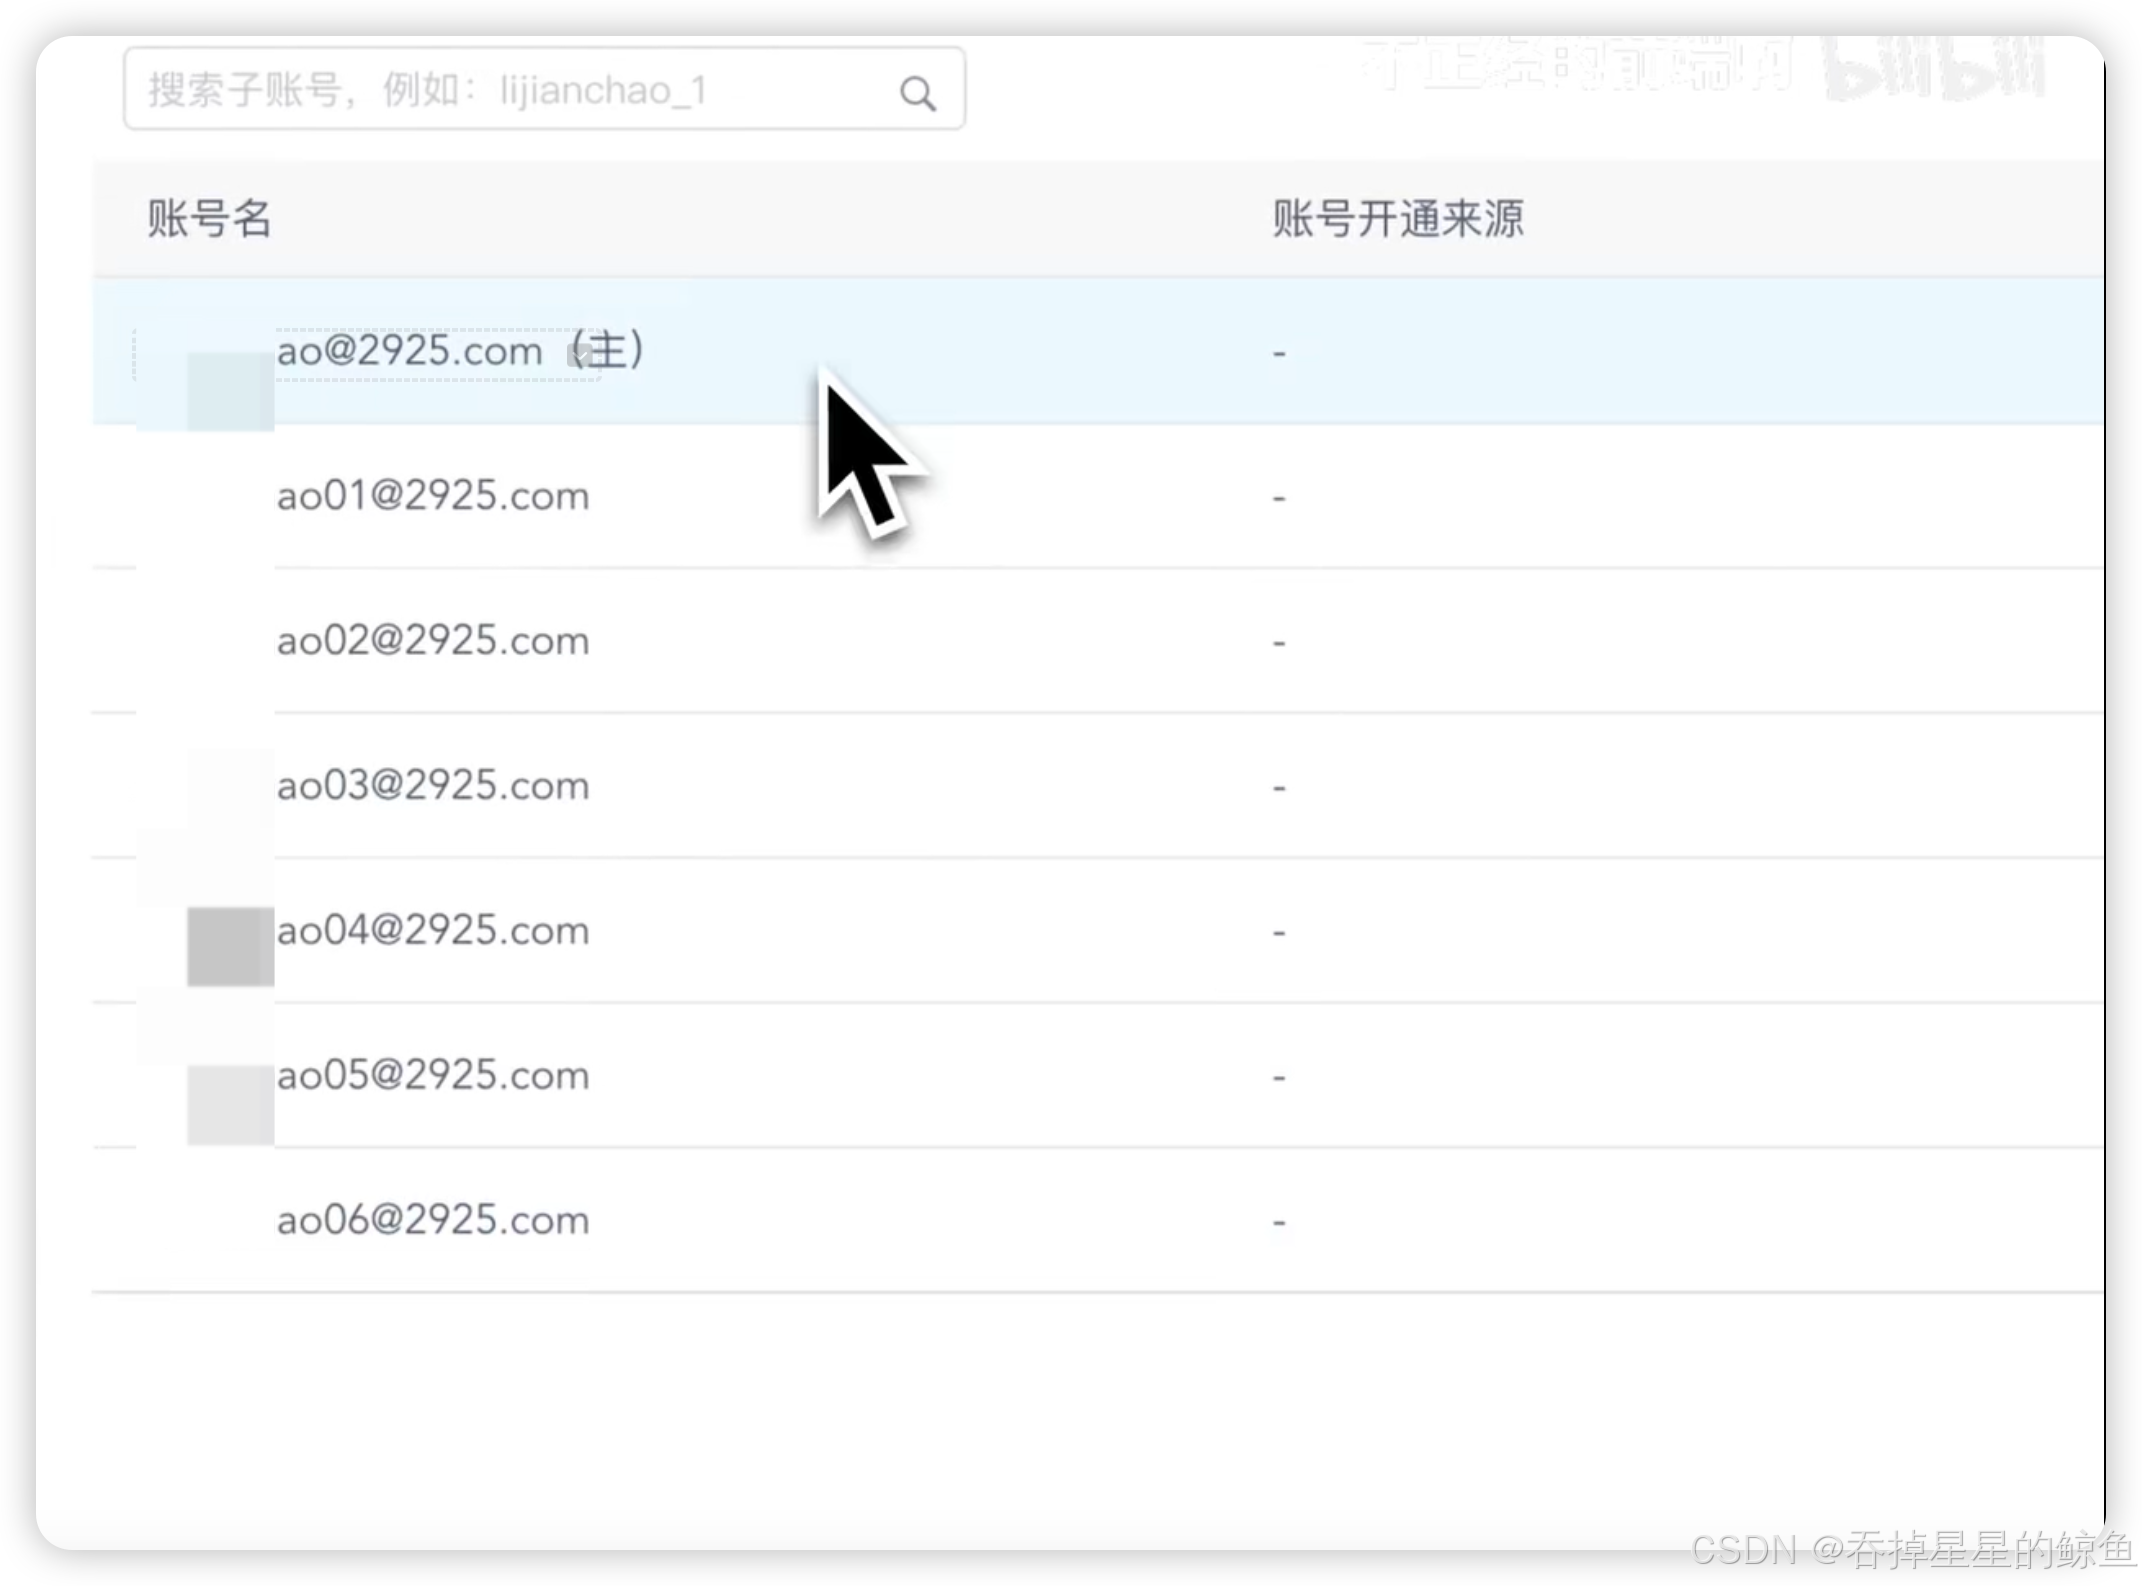Click account name ao04@2925.com
Image resolution: width=2142 pixels, height=1586 pixels.
(x=433, y=931)
